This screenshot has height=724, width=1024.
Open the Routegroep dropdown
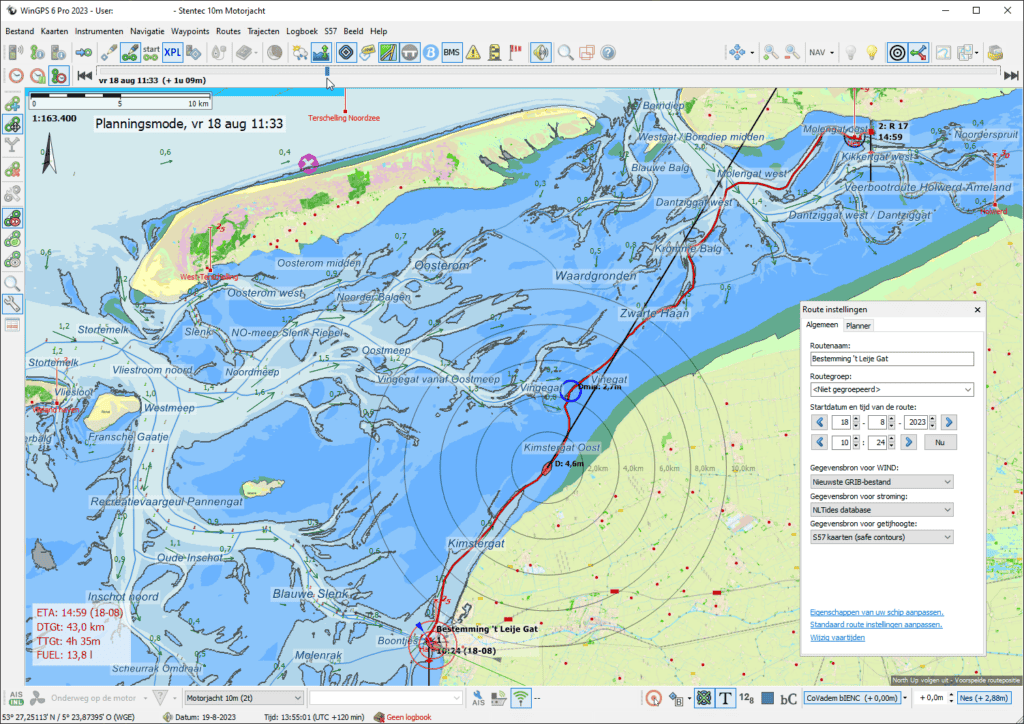pyautogui.click(x=891, y=389)
